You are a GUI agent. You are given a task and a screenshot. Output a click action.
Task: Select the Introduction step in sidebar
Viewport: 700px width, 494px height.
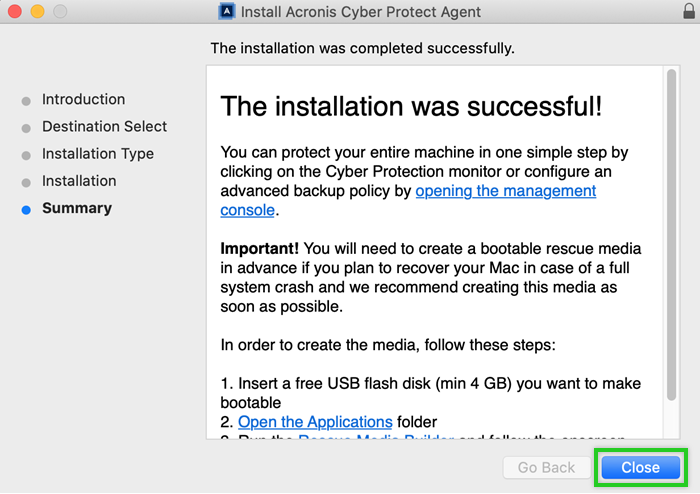tap(83, 100)
